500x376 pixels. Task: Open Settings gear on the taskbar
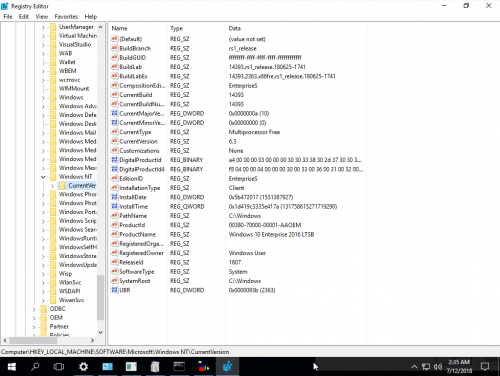click(83, 367)
